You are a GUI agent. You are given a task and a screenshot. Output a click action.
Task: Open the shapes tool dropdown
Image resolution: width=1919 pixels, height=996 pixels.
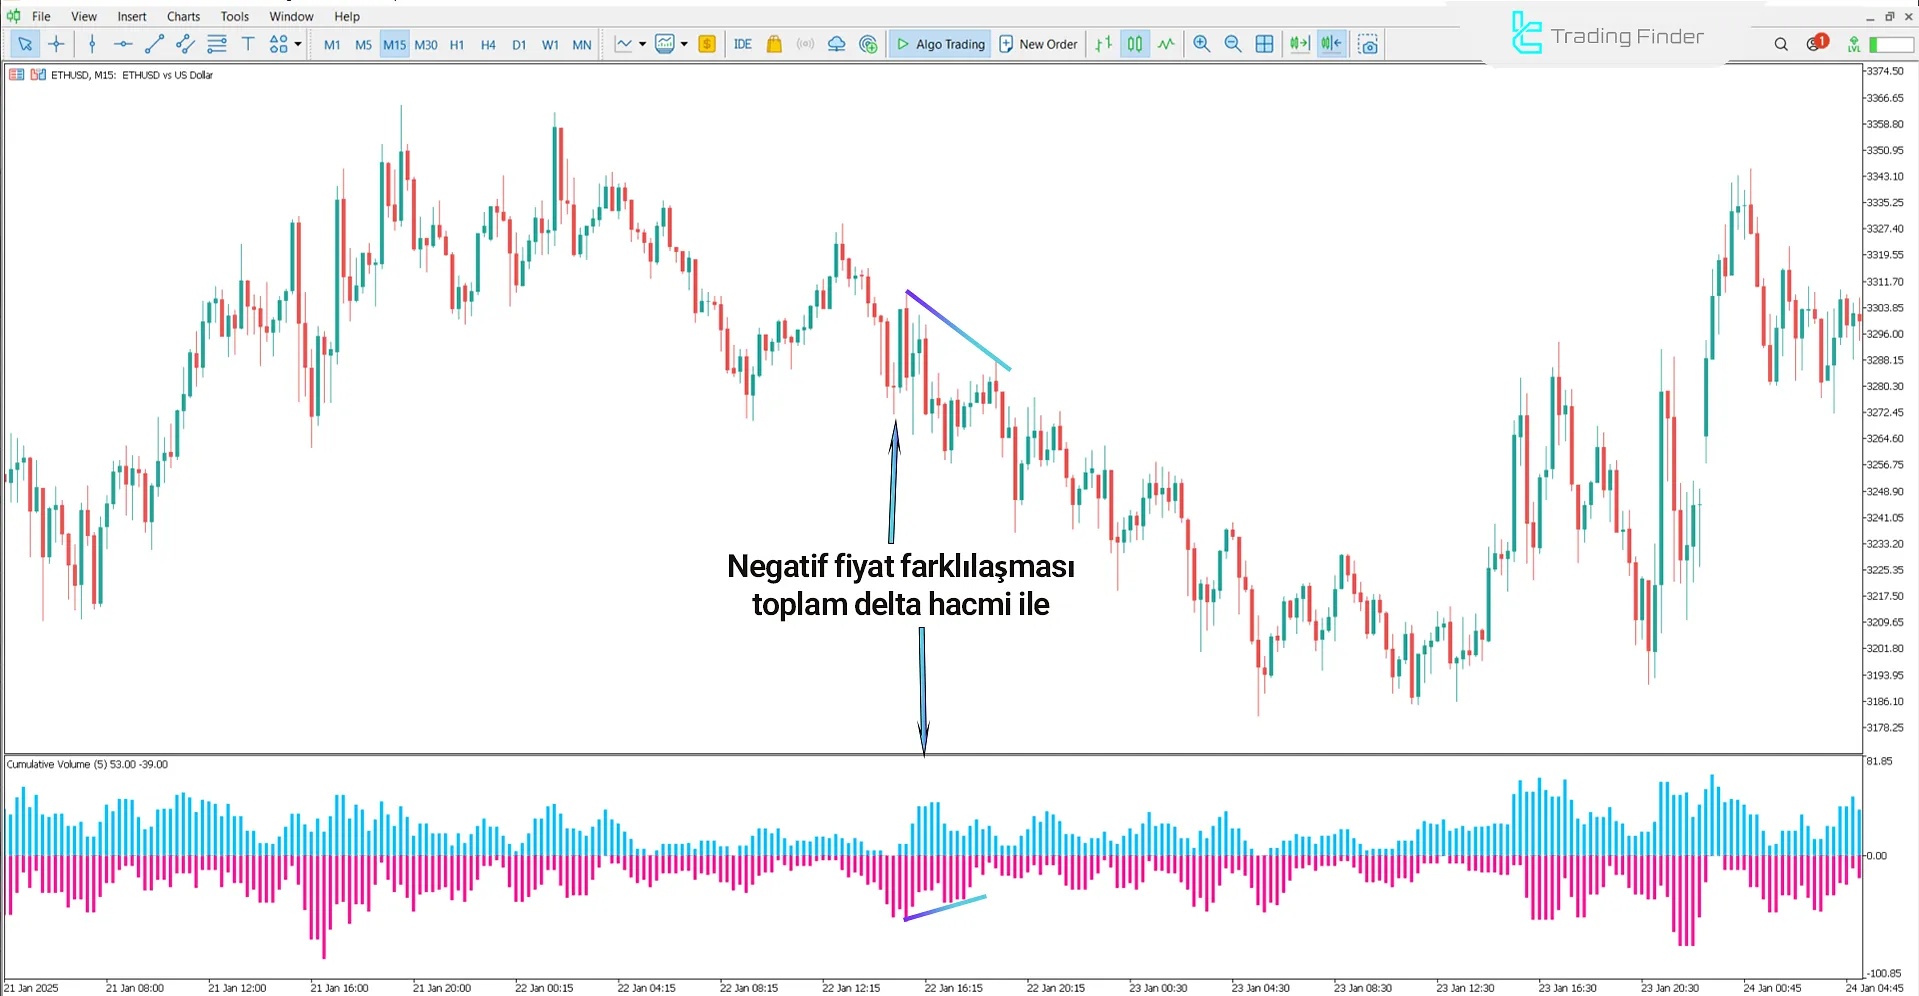pos(296,44)
